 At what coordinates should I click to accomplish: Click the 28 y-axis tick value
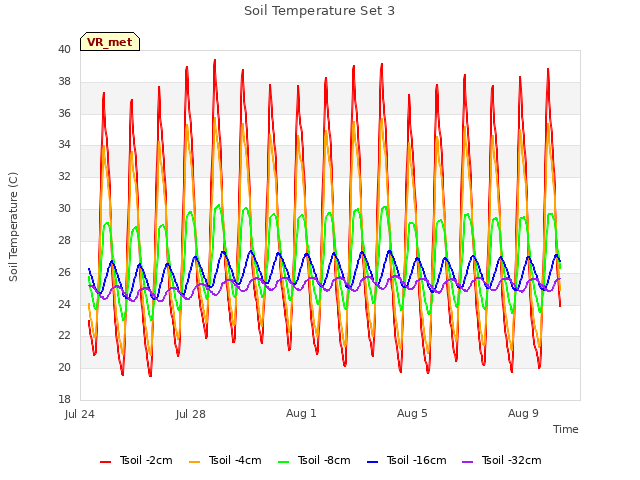point(64,240)
